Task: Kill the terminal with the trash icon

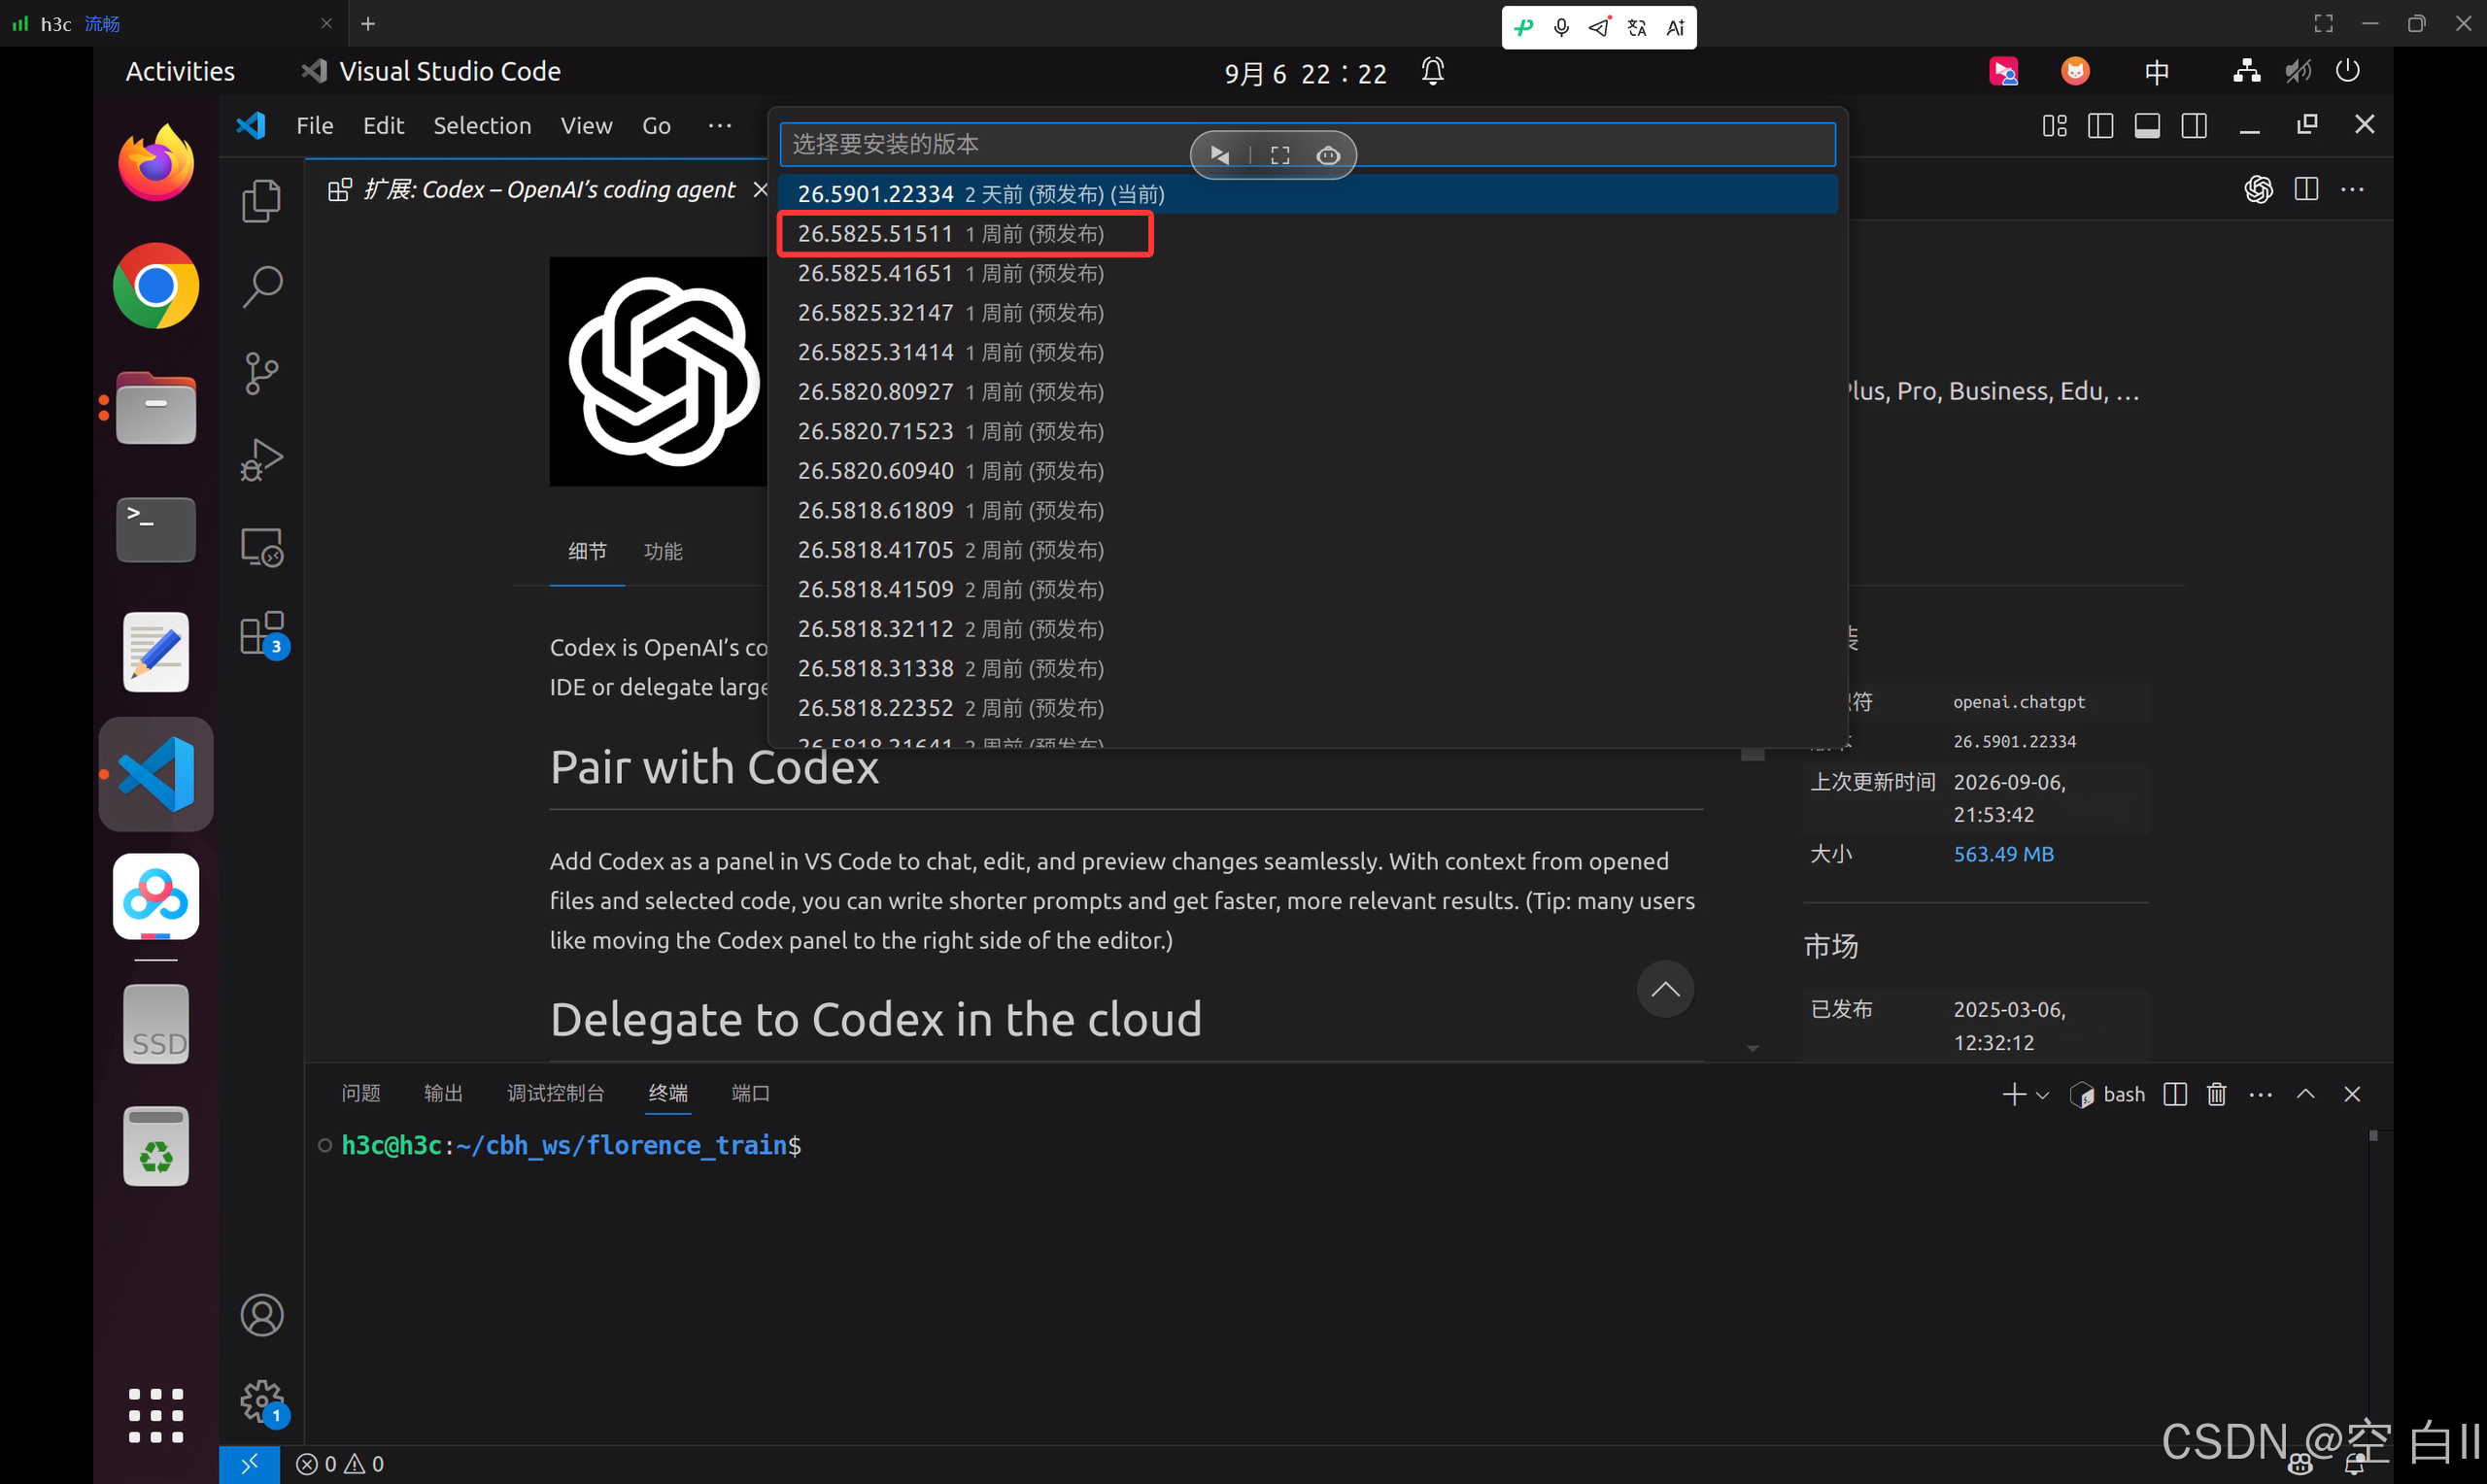Action: 2217,1094
